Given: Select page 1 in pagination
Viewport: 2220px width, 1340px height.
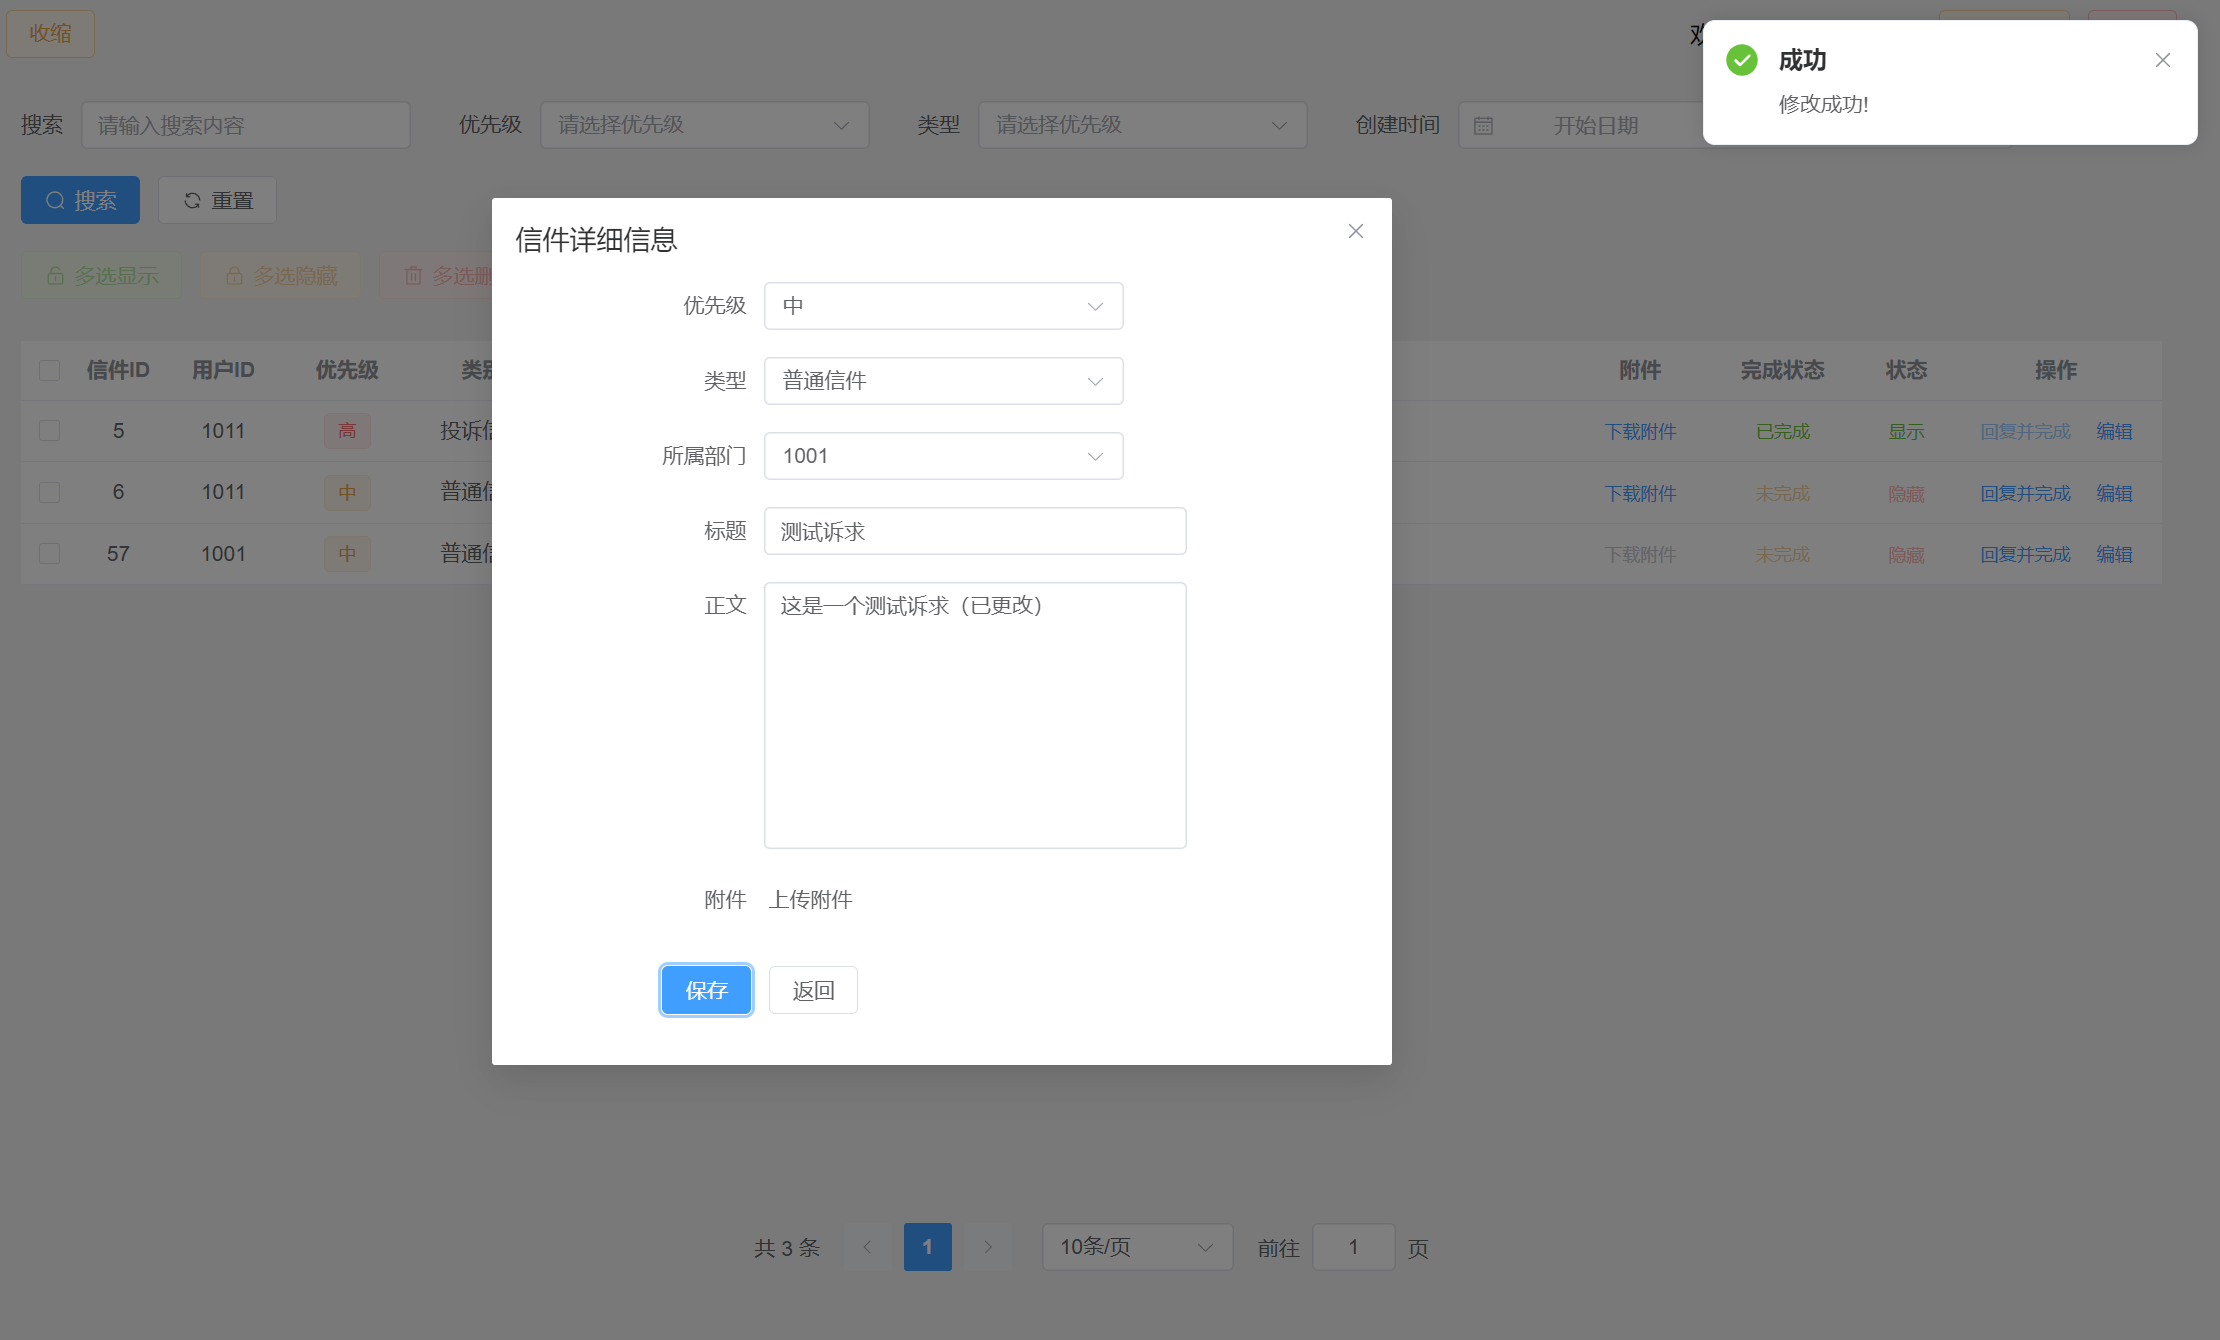Looking at the screenshot, I should point(927,1247).
